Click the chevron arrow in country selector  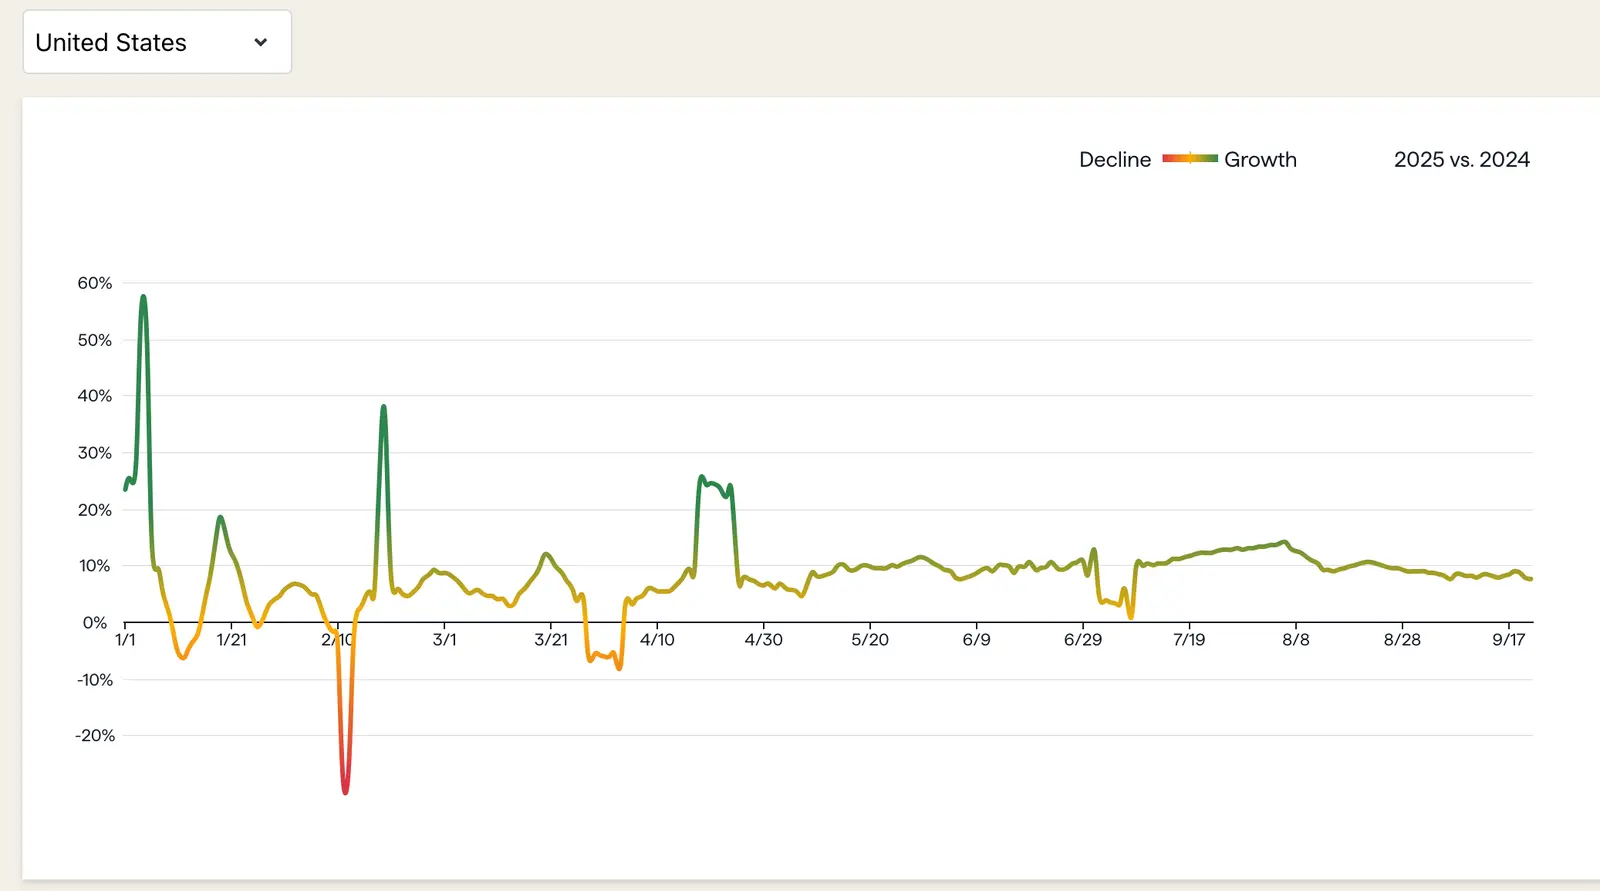coord(261,42)
